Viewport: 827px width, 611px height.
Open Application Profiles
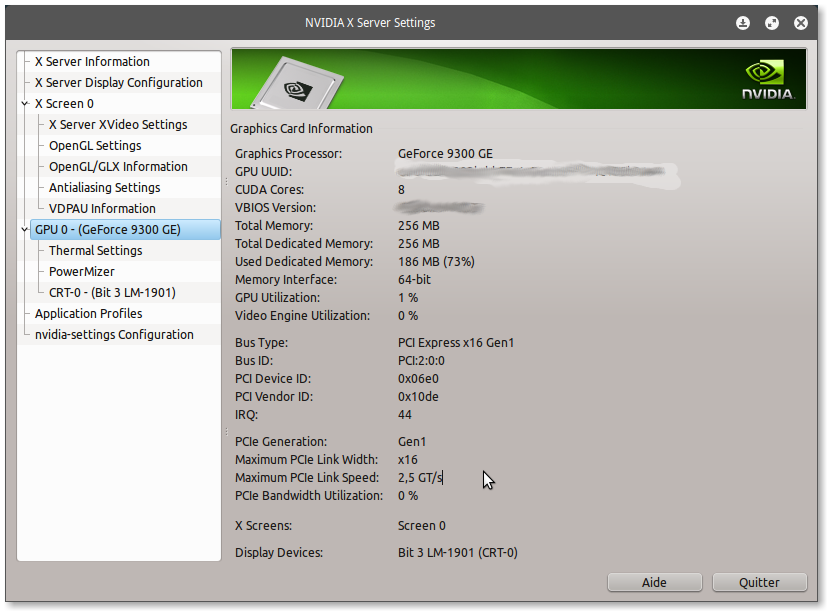click(x=89, y=314)
